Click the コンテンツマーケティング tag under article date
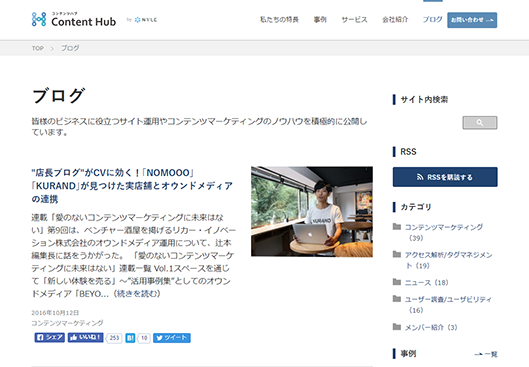The width and height of the screenshot is (529, 367). 67,323
